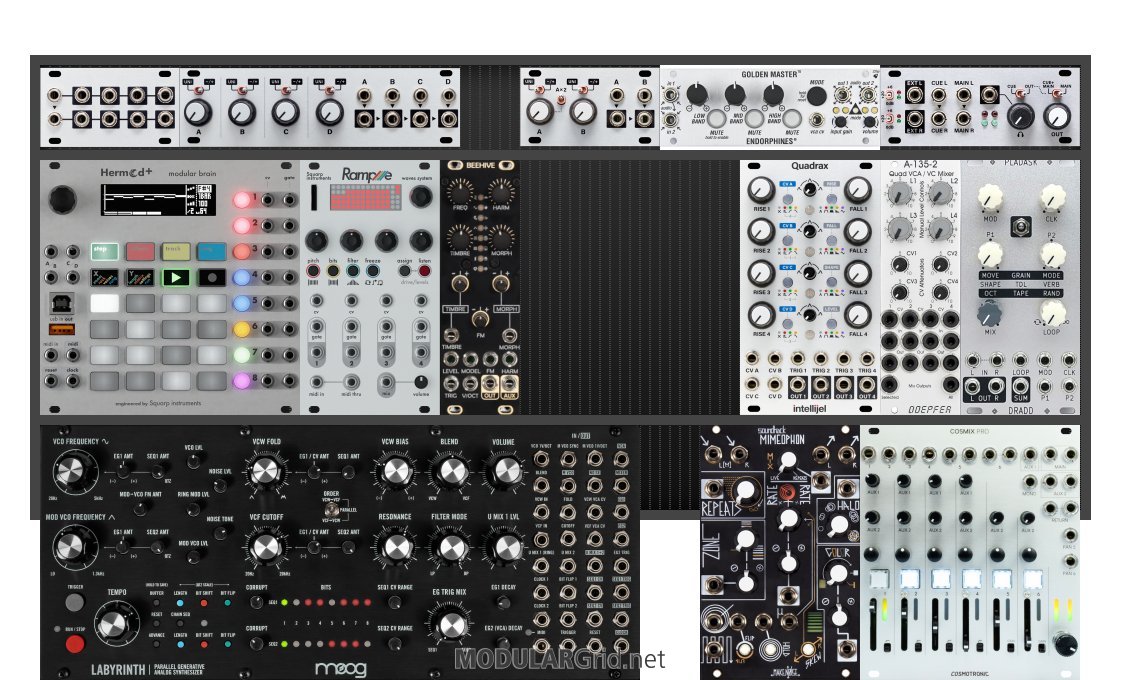The image size is (1121, 680).
Task: Click the Mimeophon FLIP button
Action: pos(745,649)
